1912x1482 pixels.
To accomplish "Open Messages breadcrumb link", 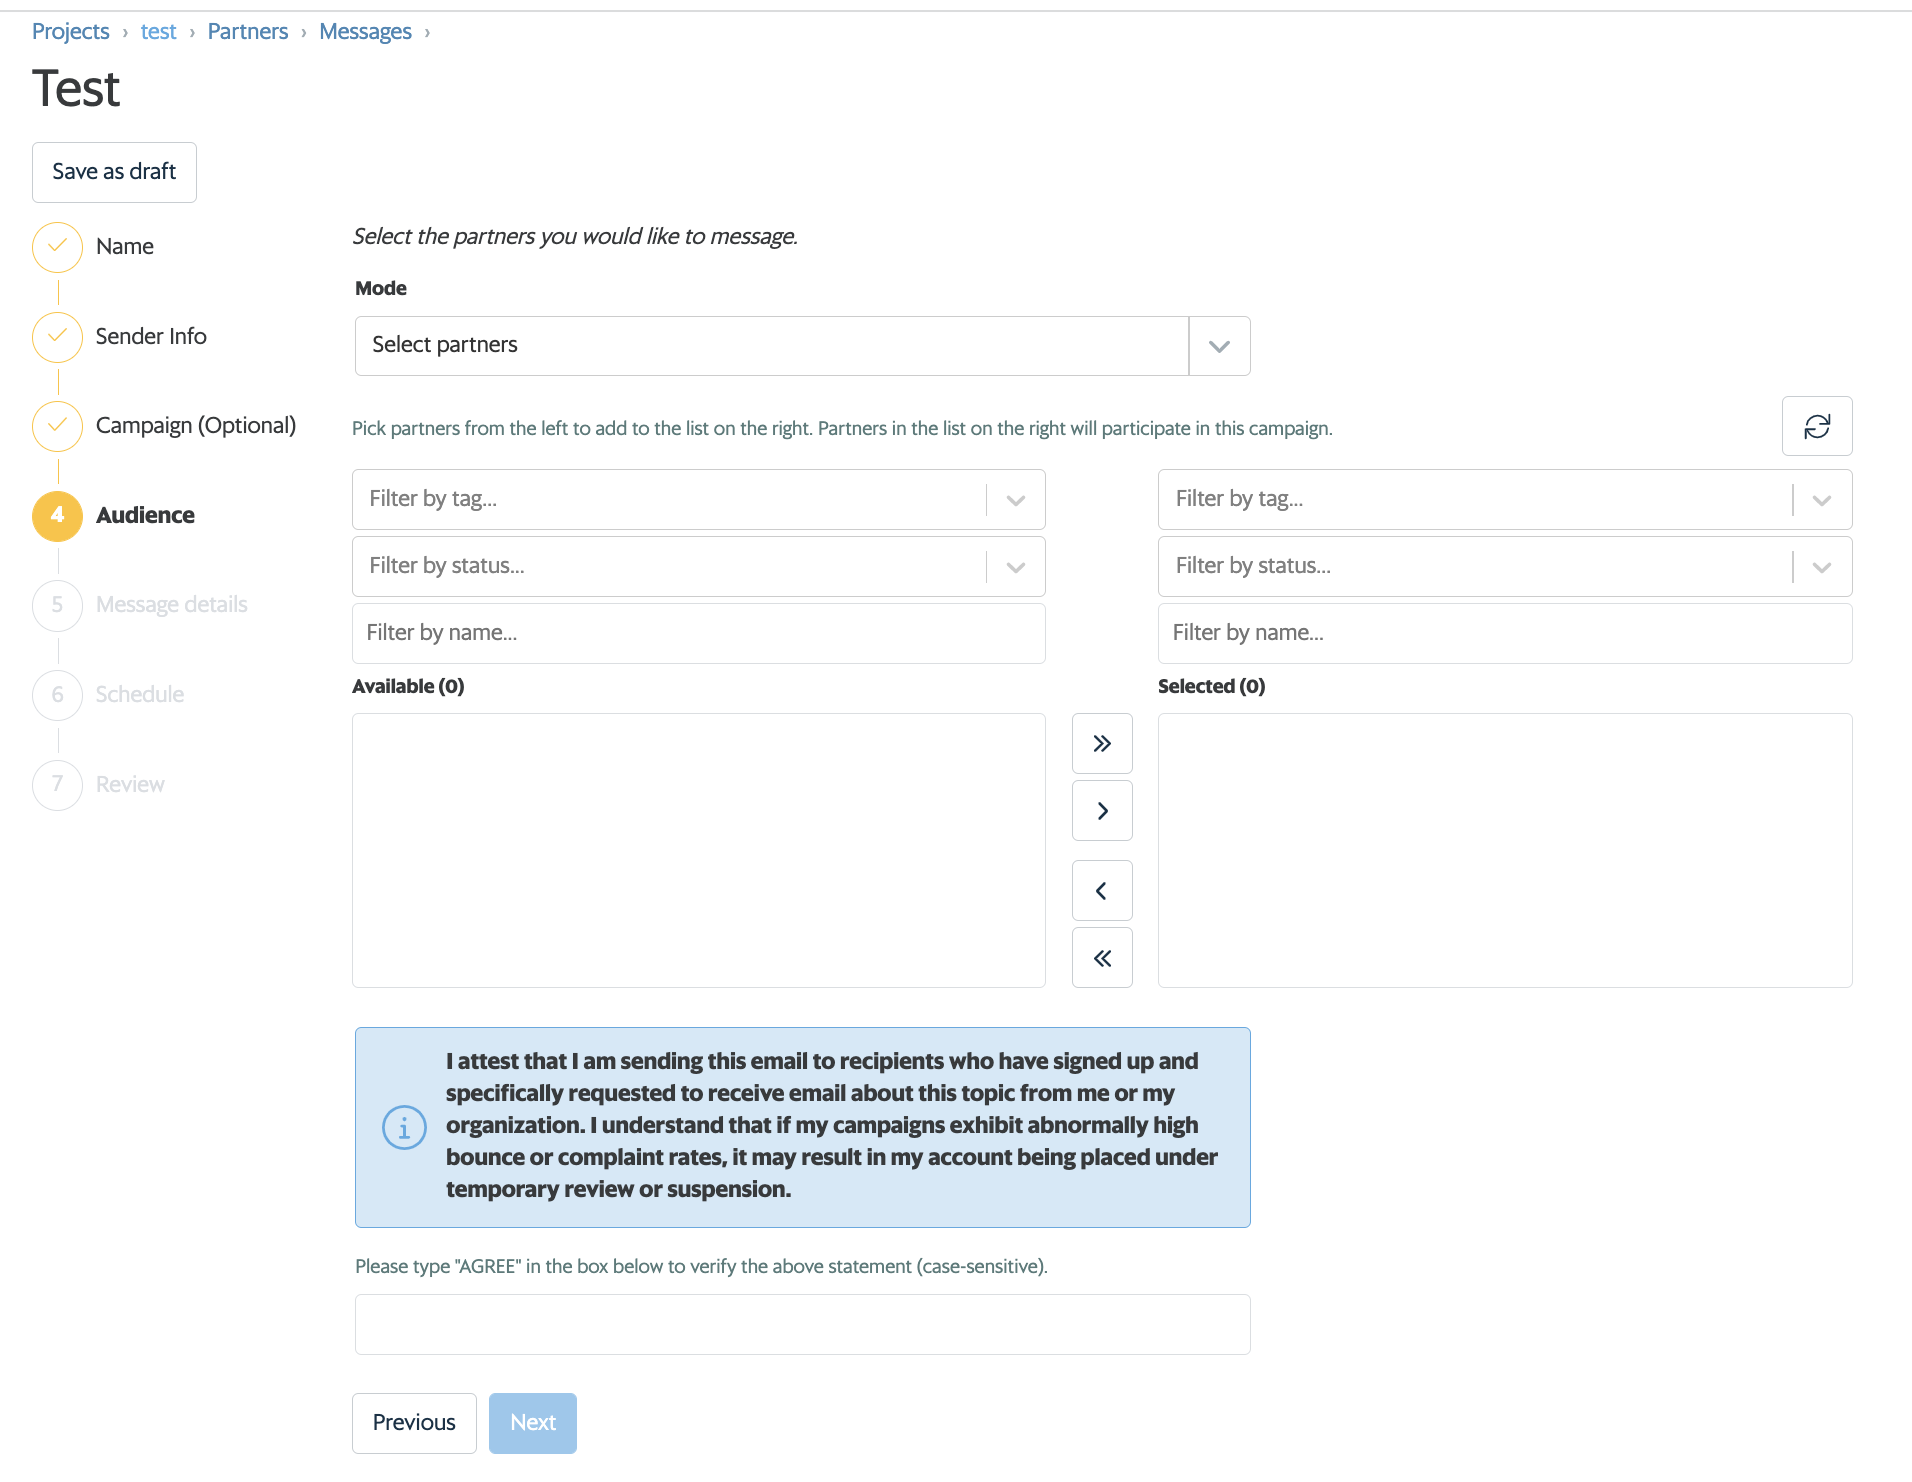I will [365, 31].
